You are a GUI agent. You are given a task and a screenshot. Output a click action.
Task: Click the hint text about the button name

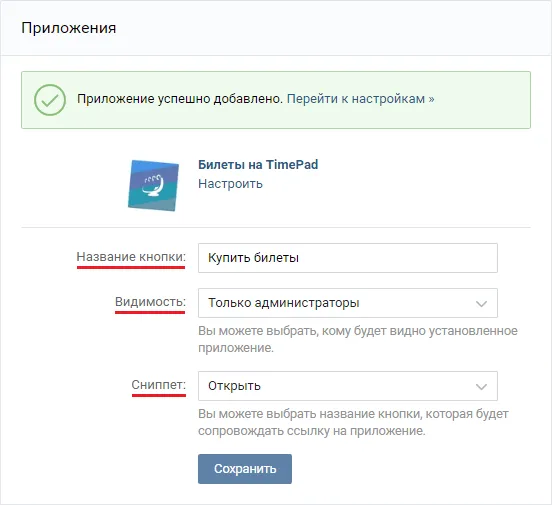pyautogui.click(x=353, y=422)
